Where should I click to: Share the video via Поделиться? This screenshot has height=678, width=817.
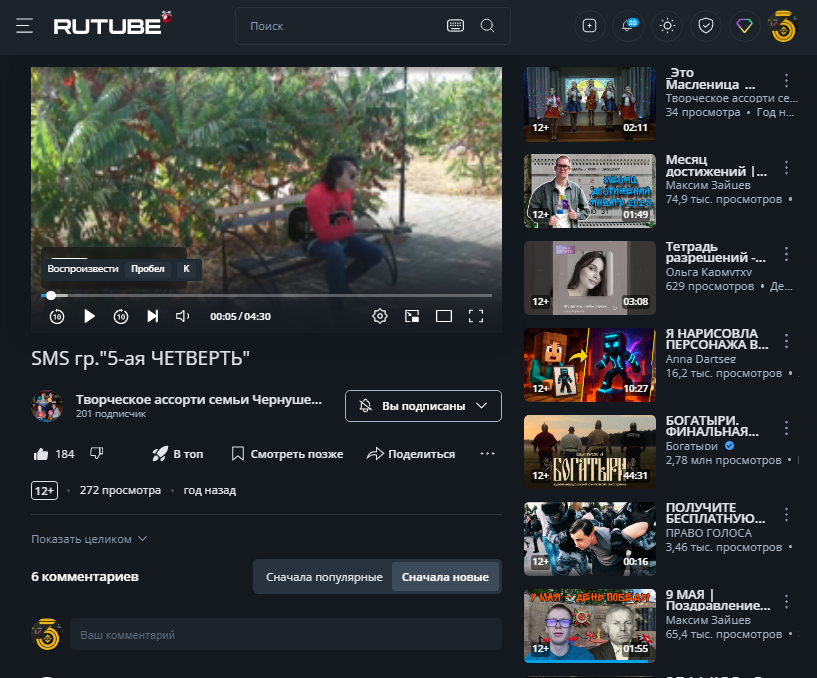411,454
